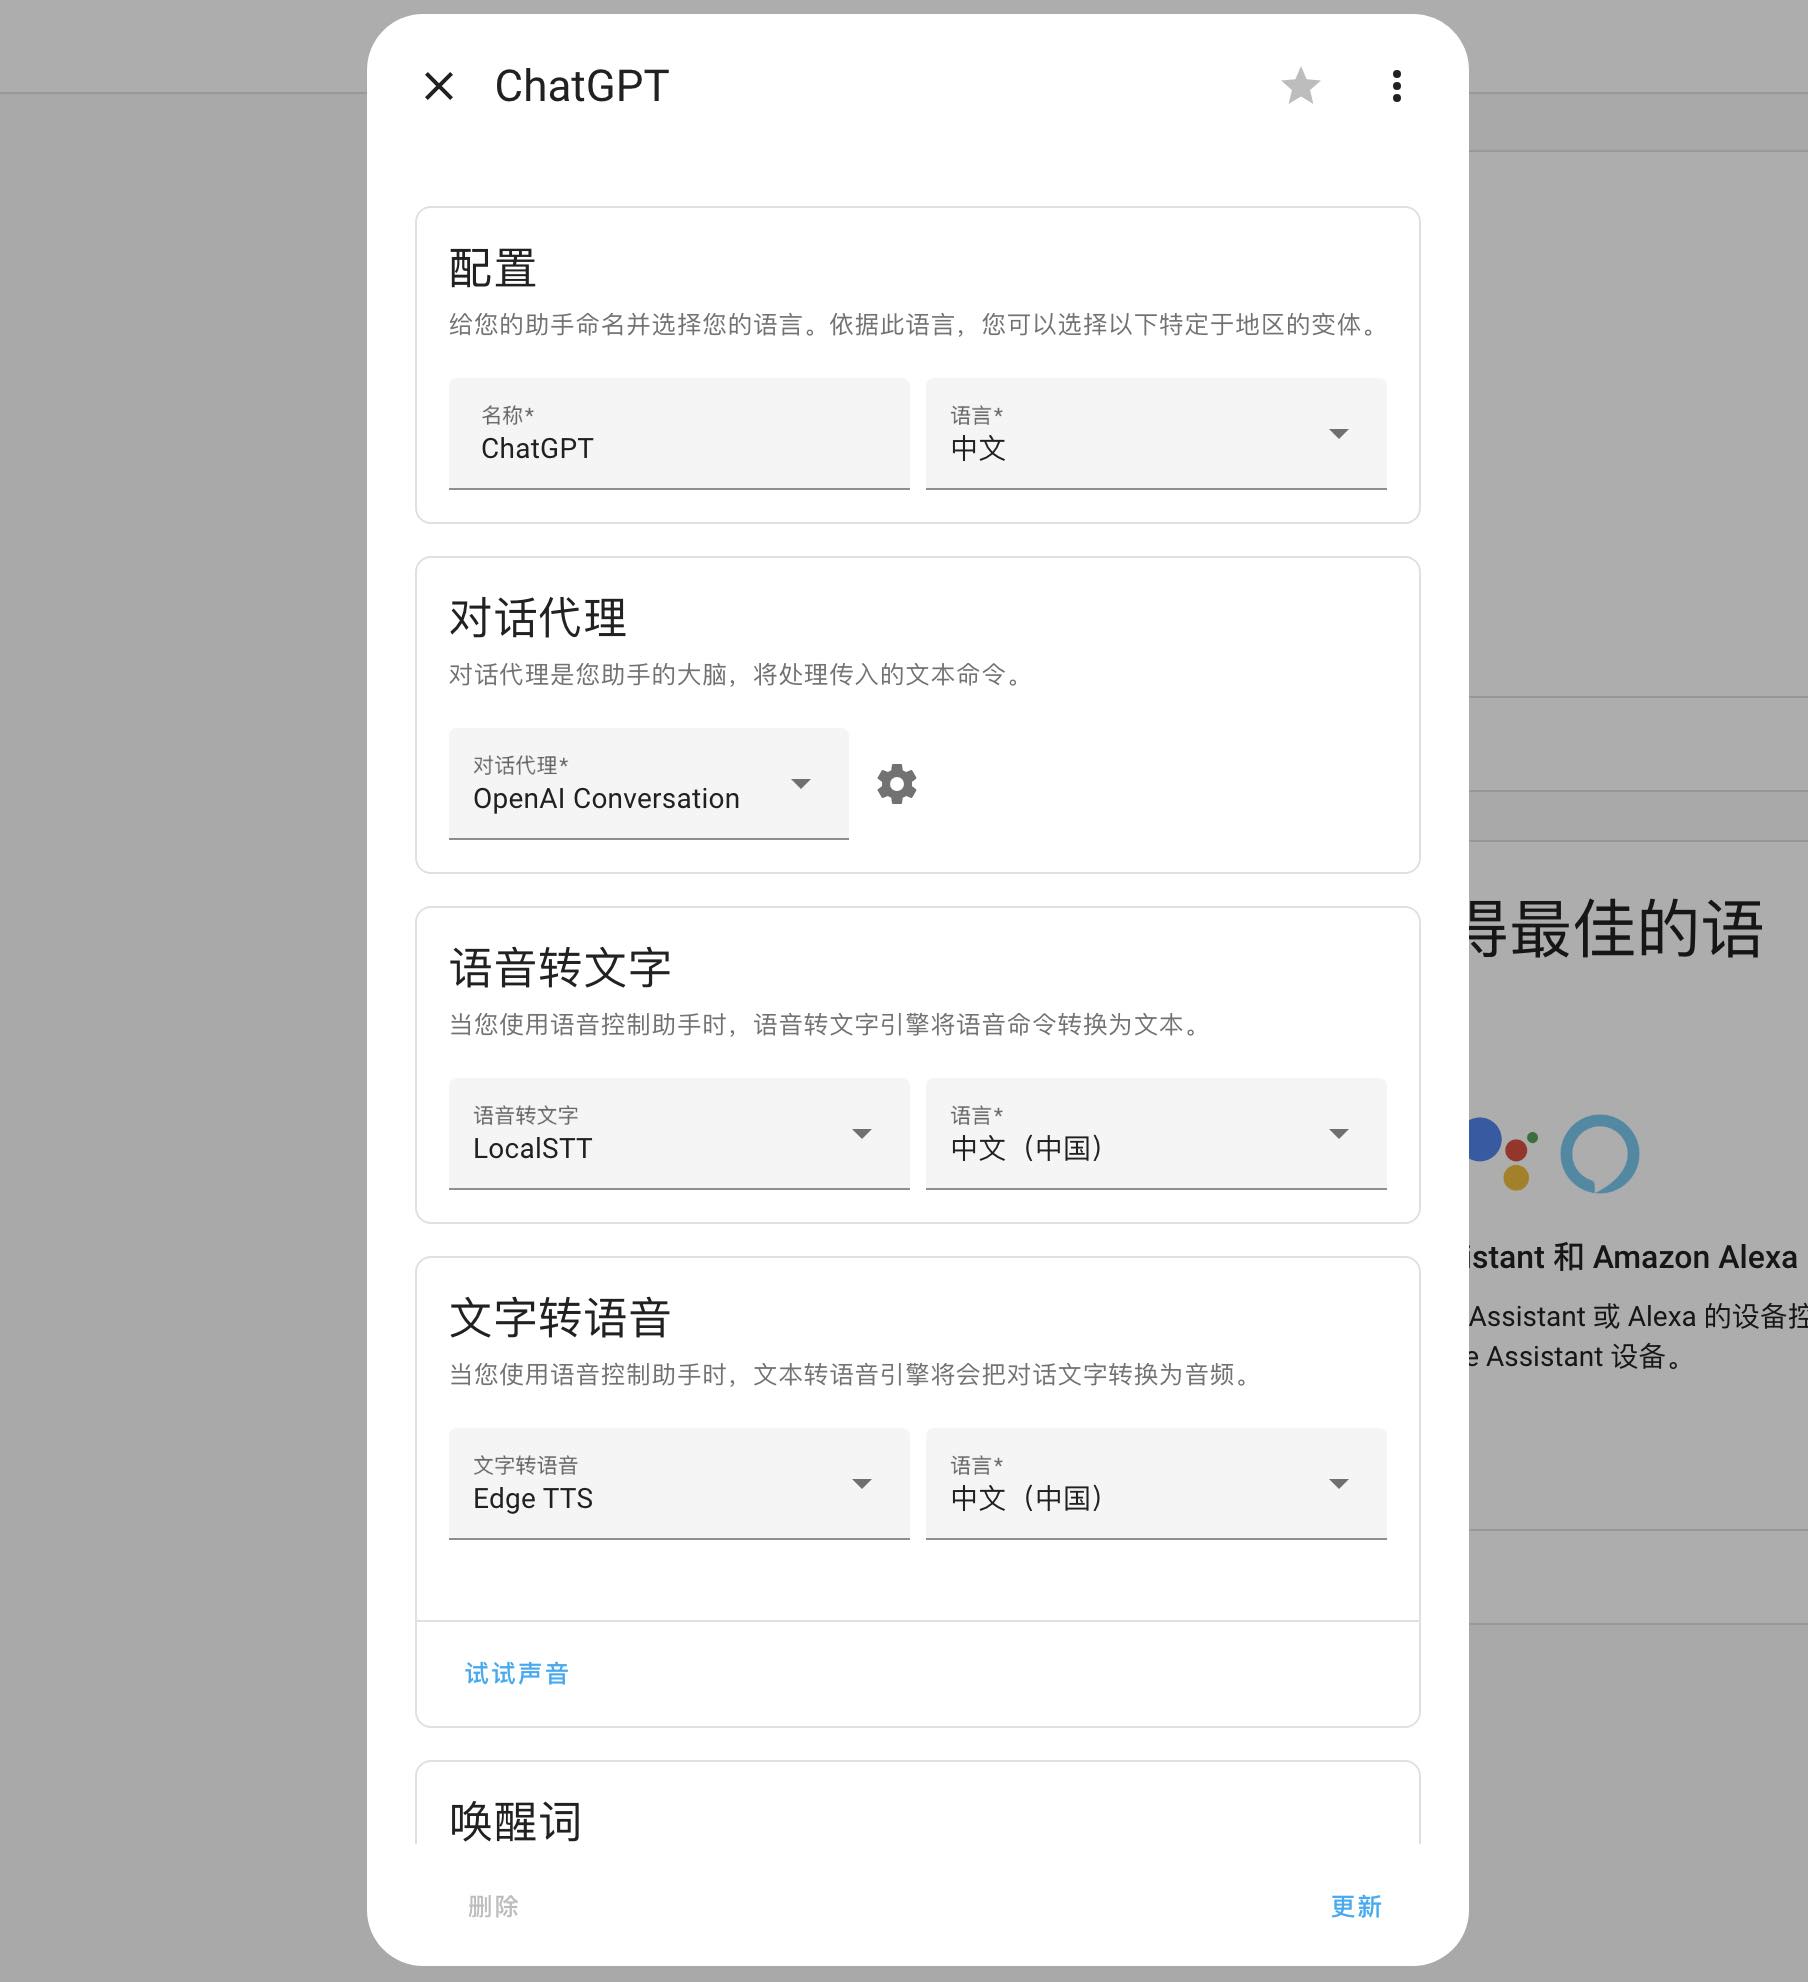Close the ChatGPT assistant dialog
This screenshot has height=1982, width=1808.
(437, 88)
